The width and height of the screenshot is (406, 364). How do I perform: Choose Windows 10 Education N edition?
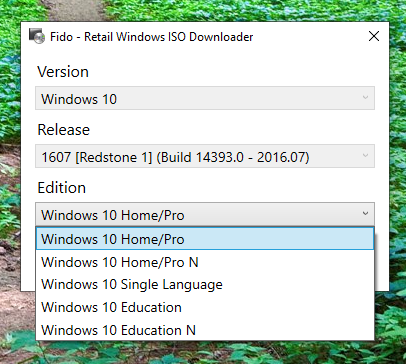click(x=205, y=330)
